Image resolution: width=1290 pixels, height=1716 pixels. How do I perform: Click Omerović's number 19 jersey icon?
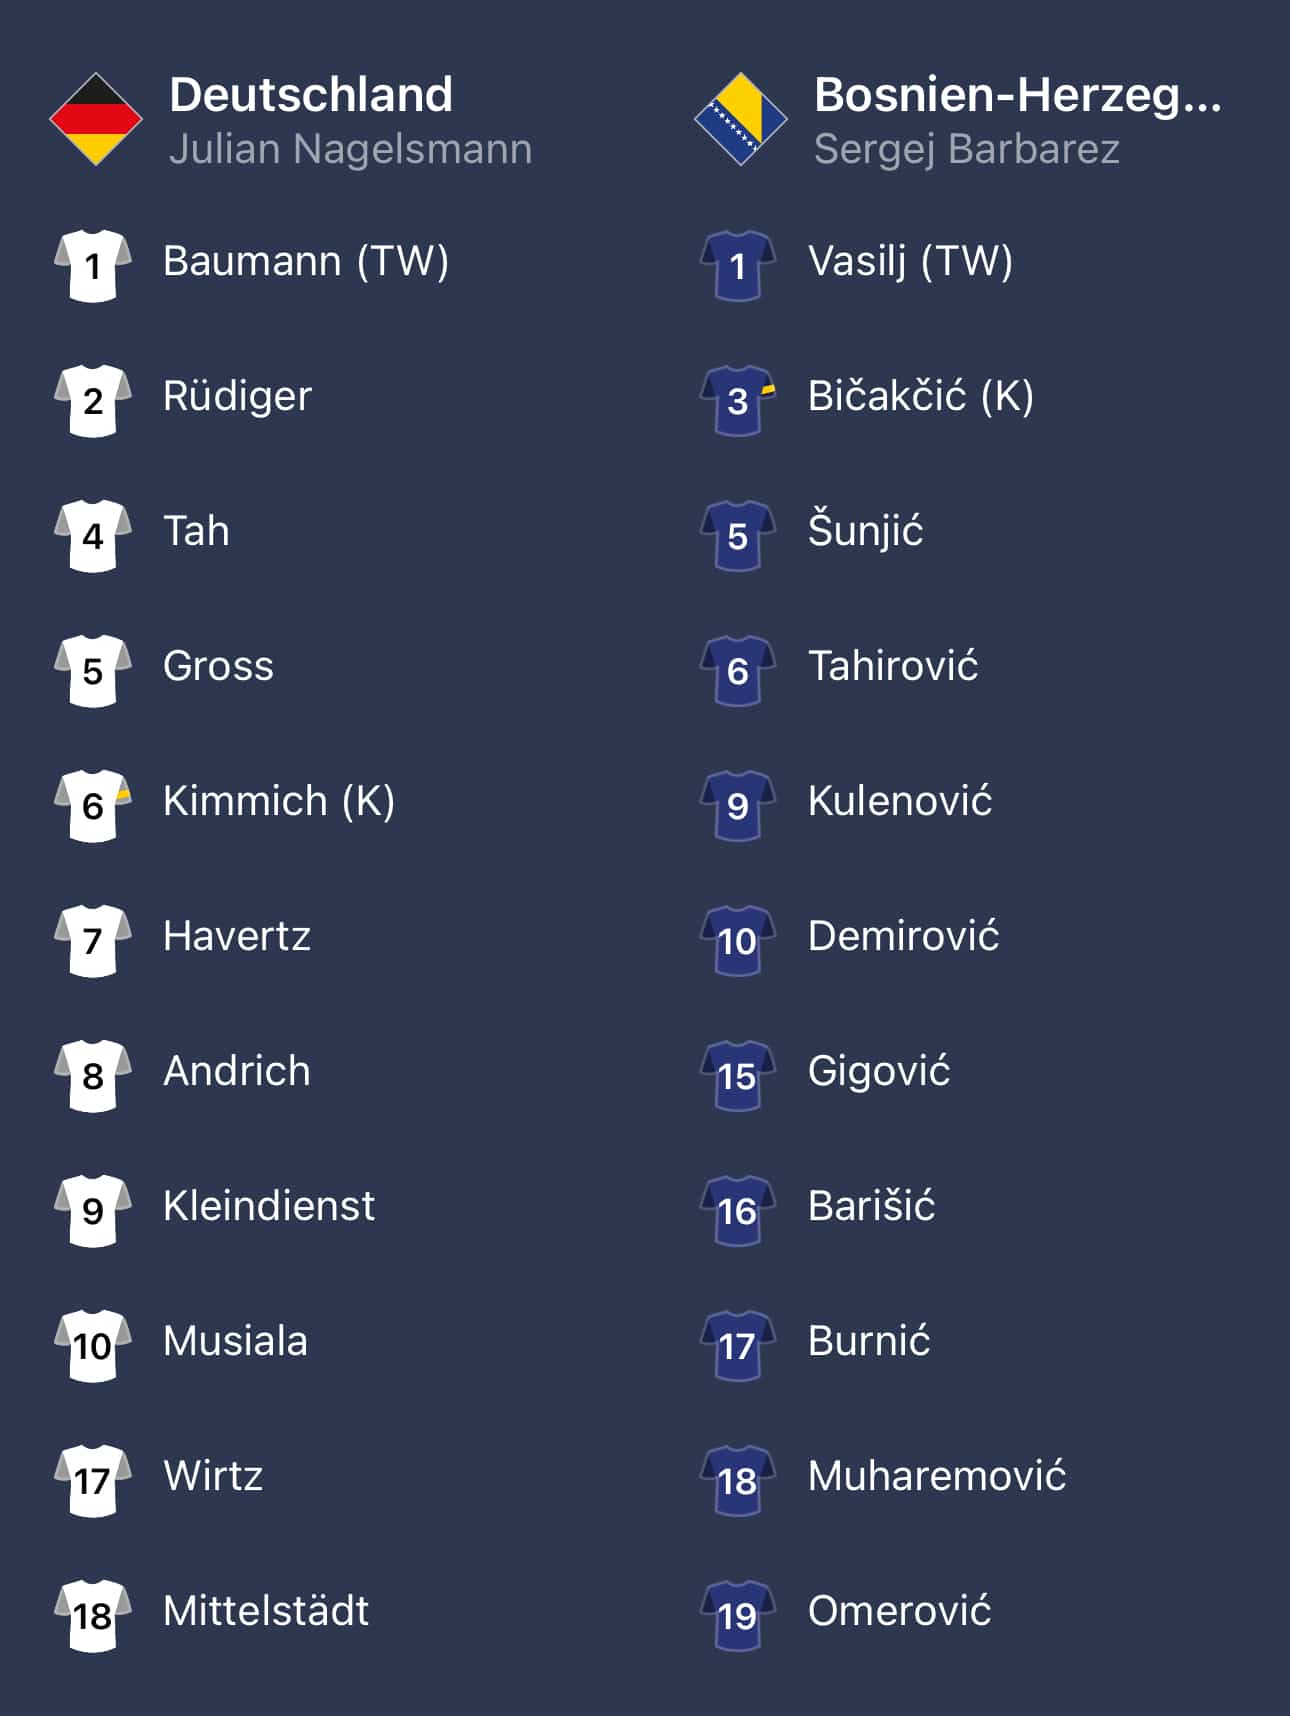tap(738, 1615)
